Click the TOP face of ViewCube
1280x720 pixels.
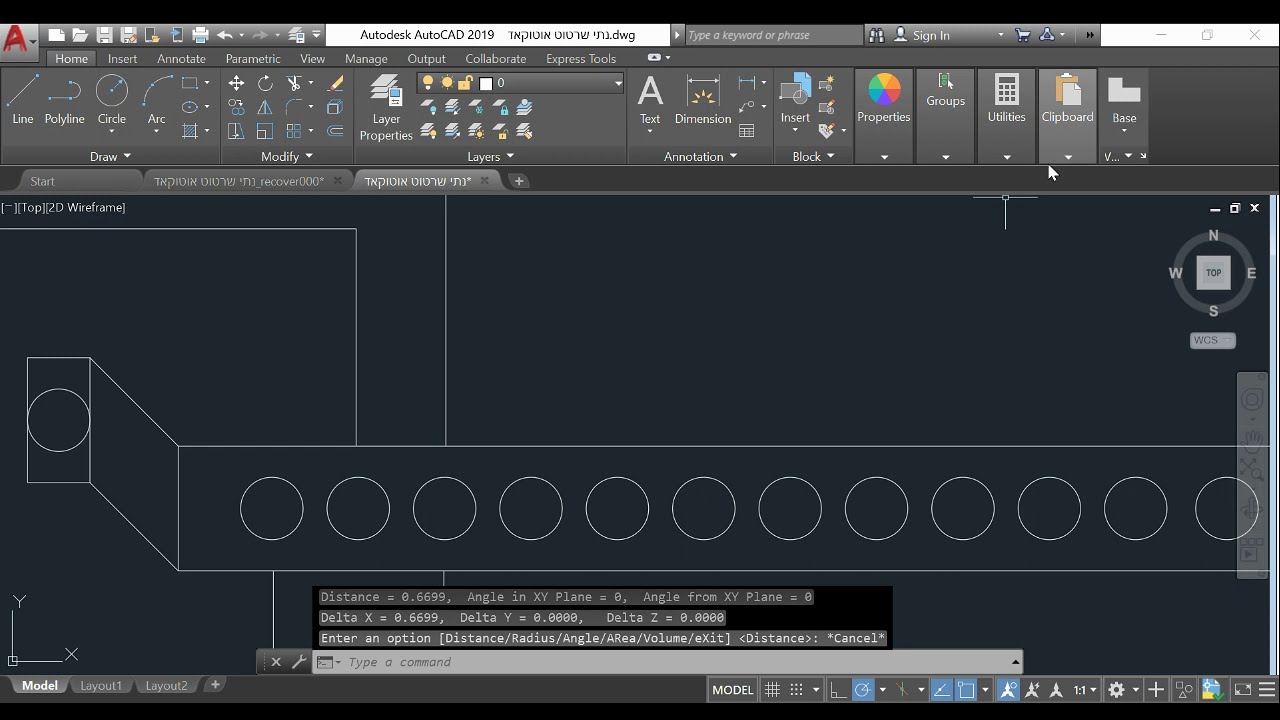tap(1213, 272)
